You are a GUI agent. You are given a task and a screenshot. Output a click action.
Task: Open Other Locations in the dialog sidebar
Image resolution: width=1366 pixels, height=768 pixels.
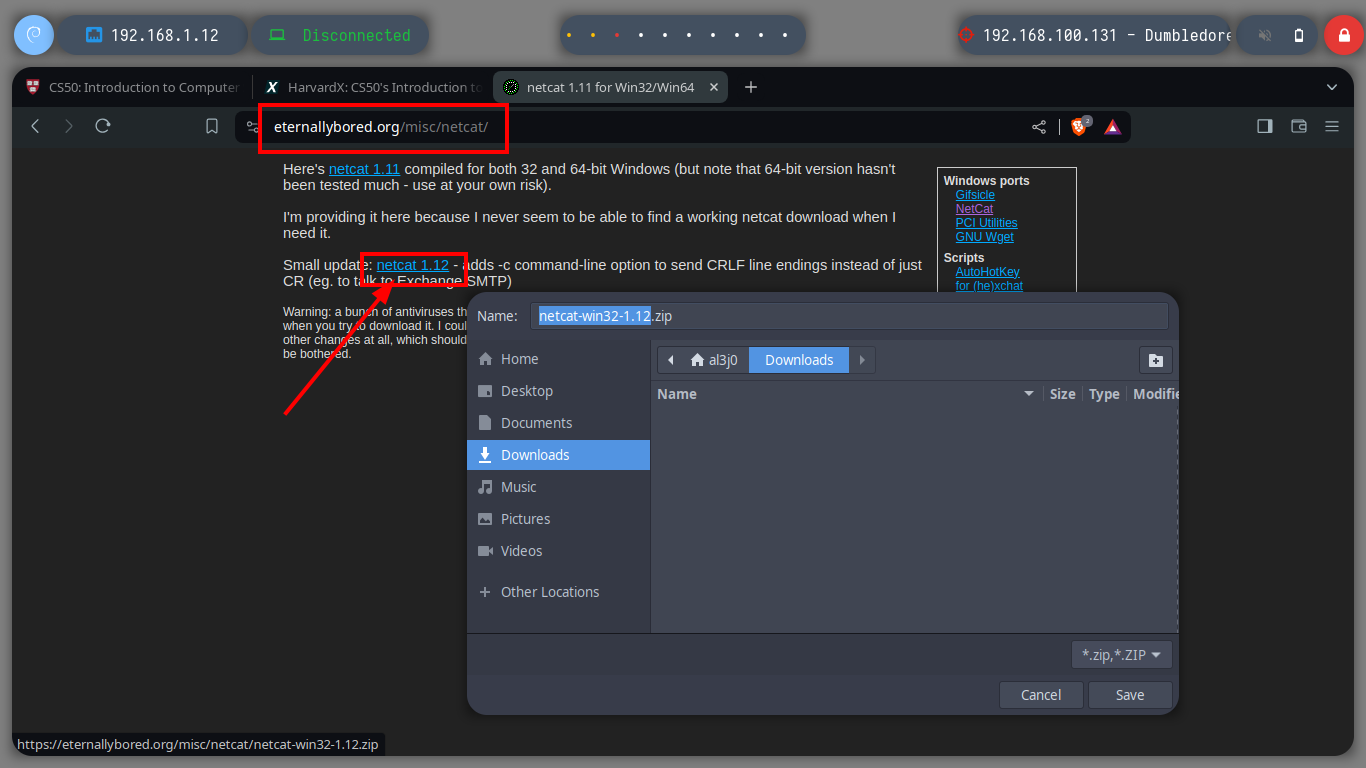pyautogui.click(x=558, y=592)
